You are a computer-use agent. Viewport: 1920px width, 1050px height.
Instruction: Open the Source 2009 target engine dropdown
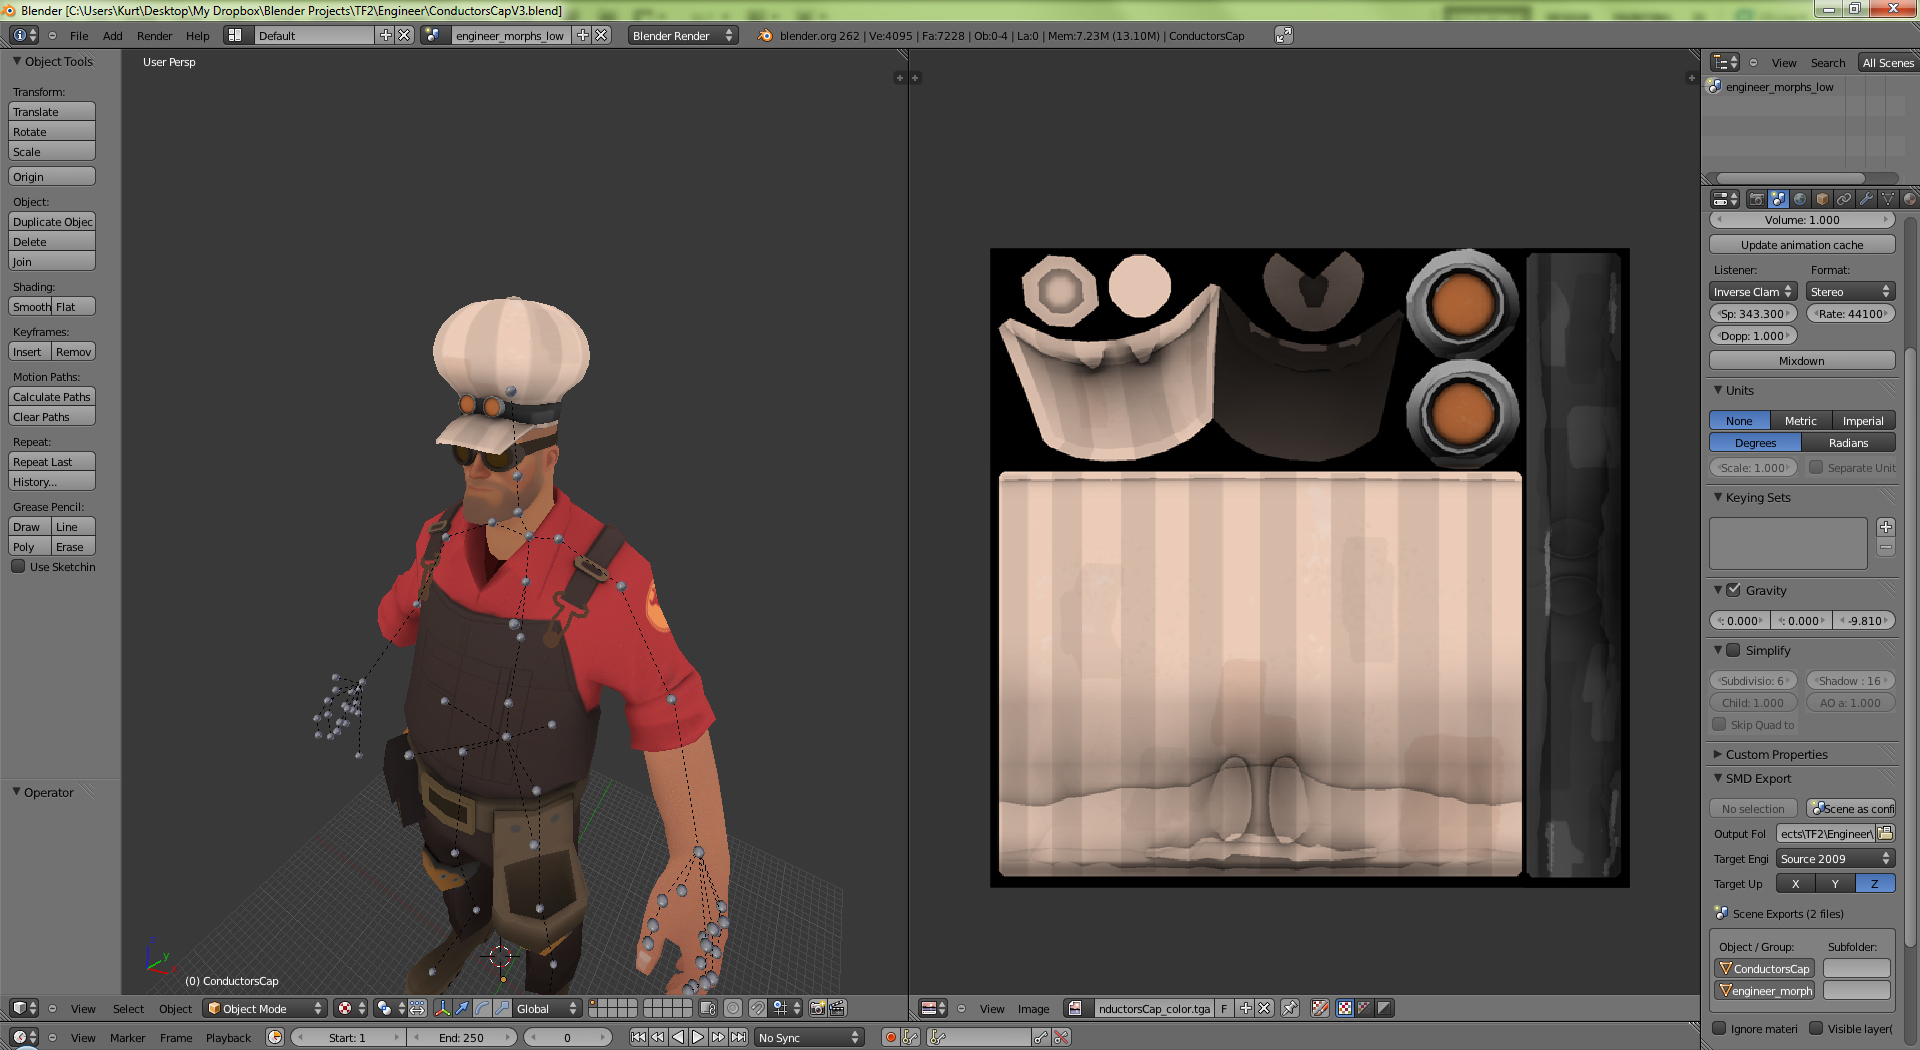pos(1835,858)
